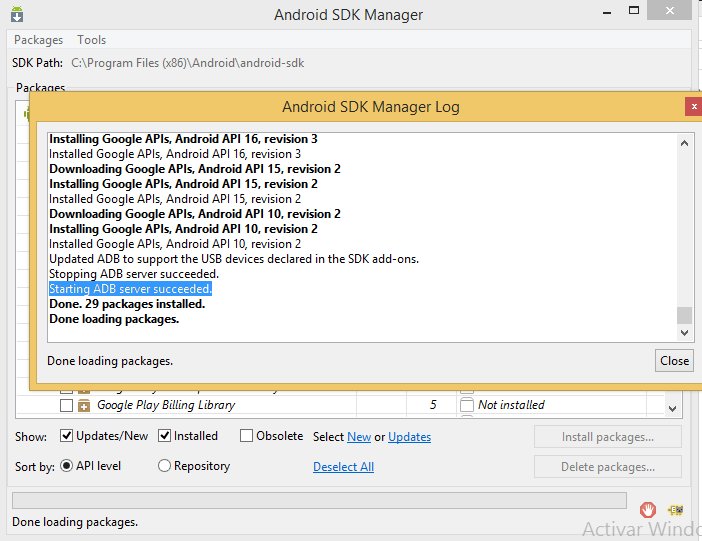Click the Google Play Billing Library package icon
The image size is (702, 541).
tap(84, 405)
